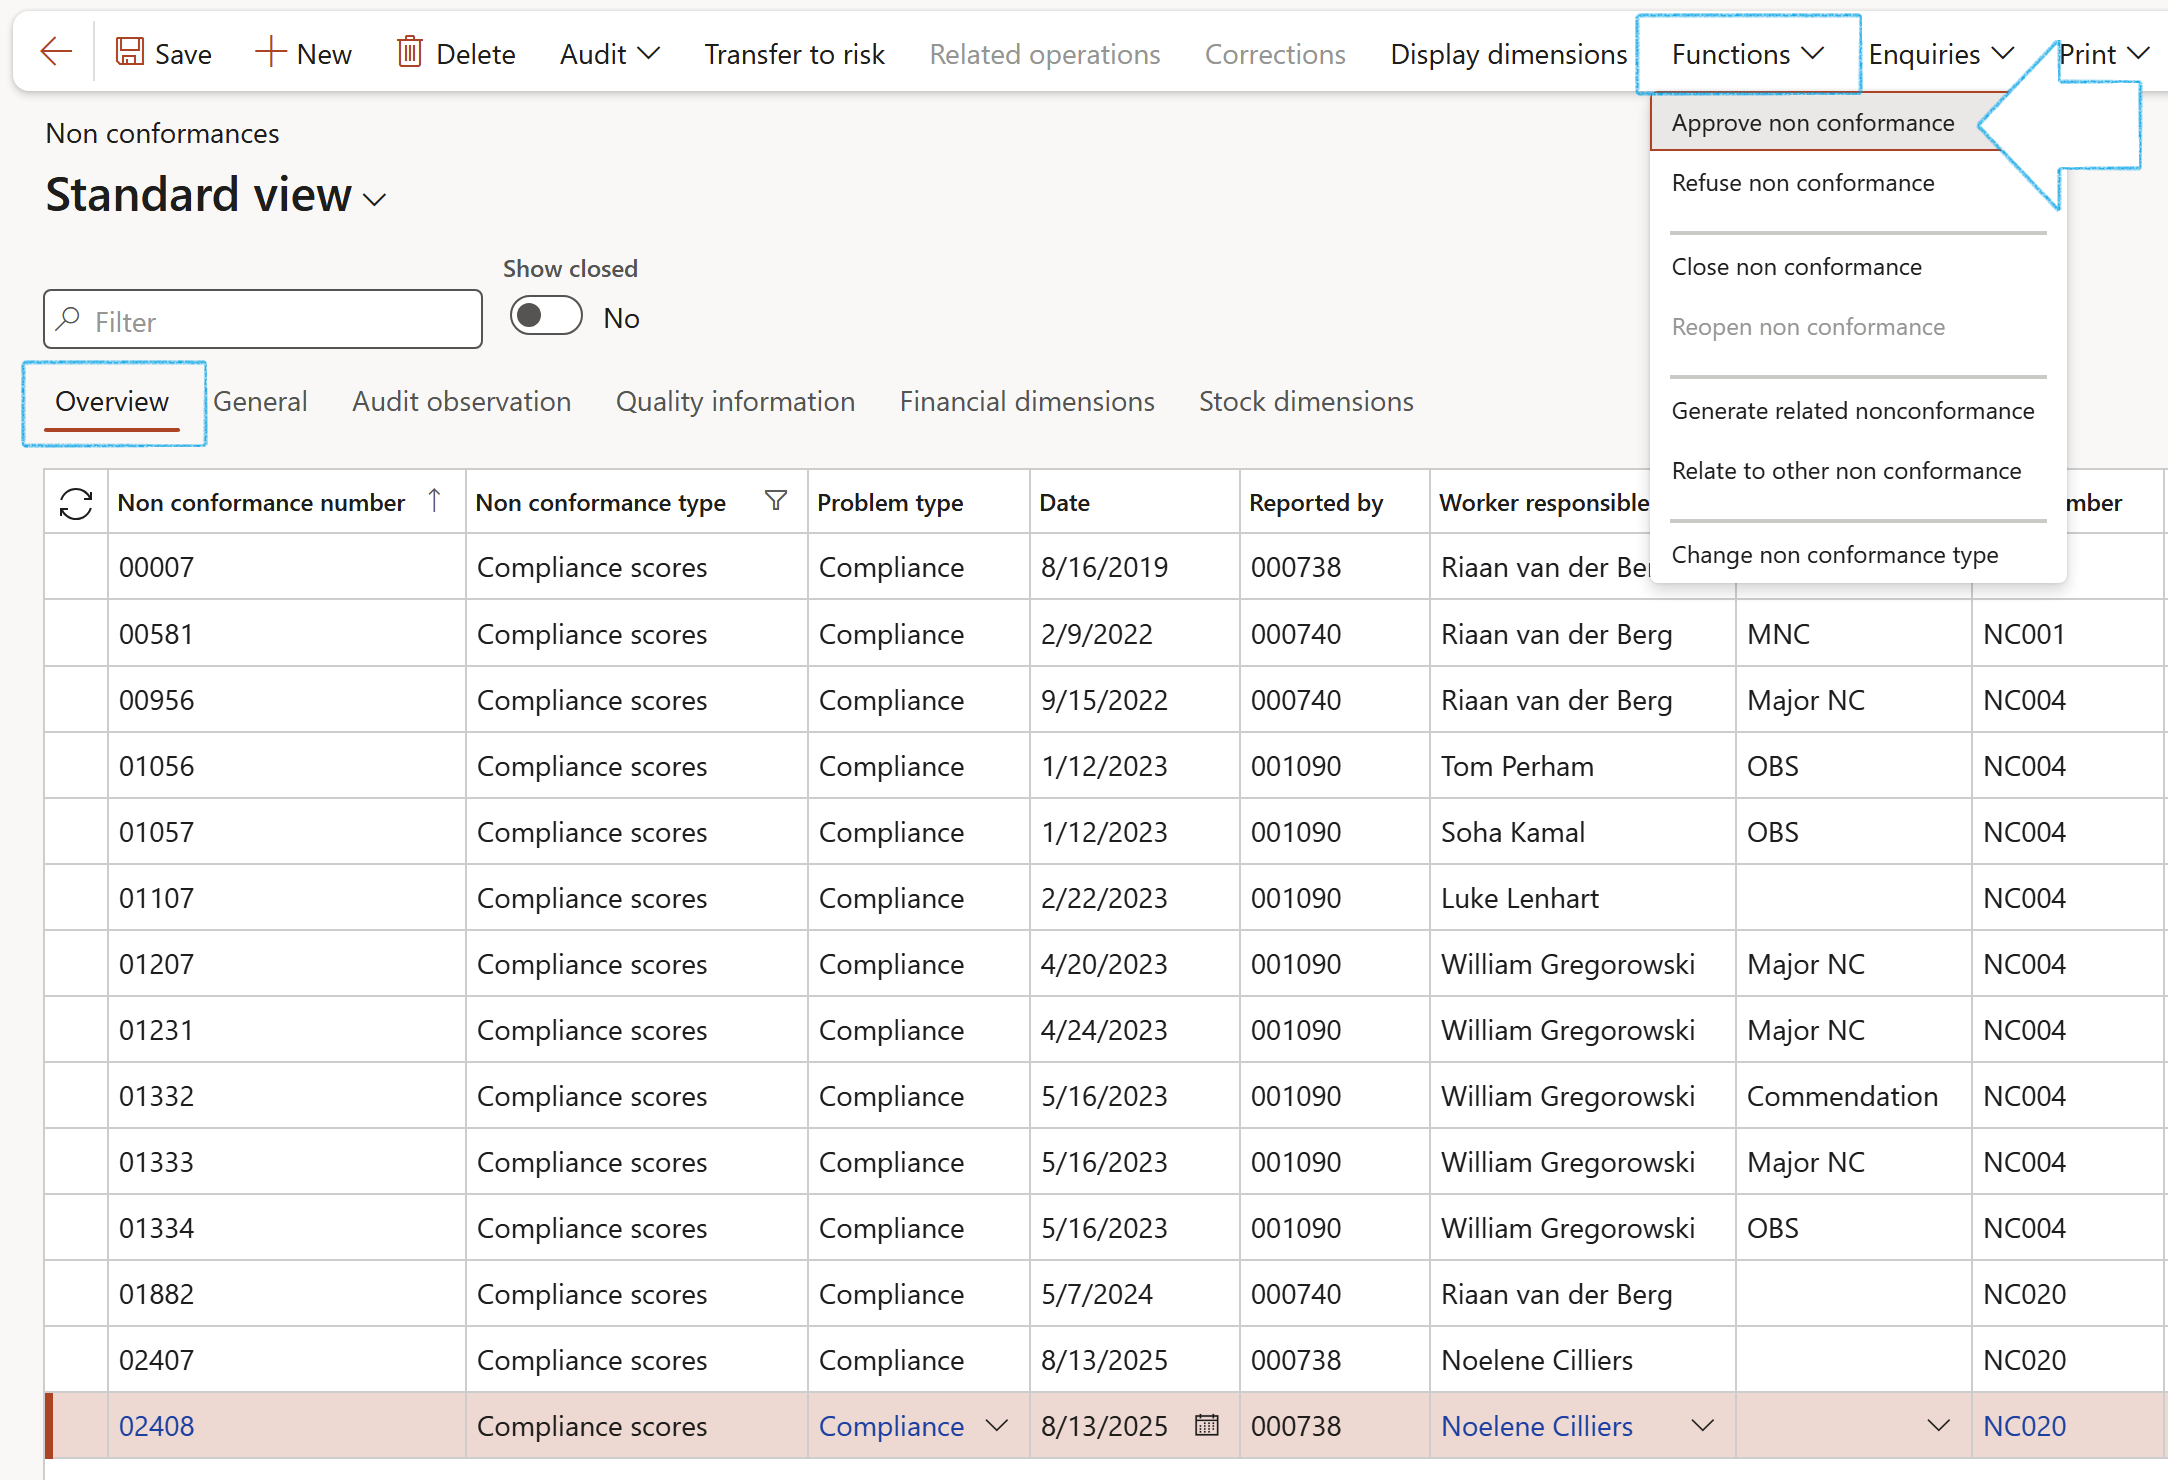This screenshot has height=1480, width=2168.
Task: Open Worker responsible dropdown for Noelene Cilliers
Action: click(x=1702, y=1425)
